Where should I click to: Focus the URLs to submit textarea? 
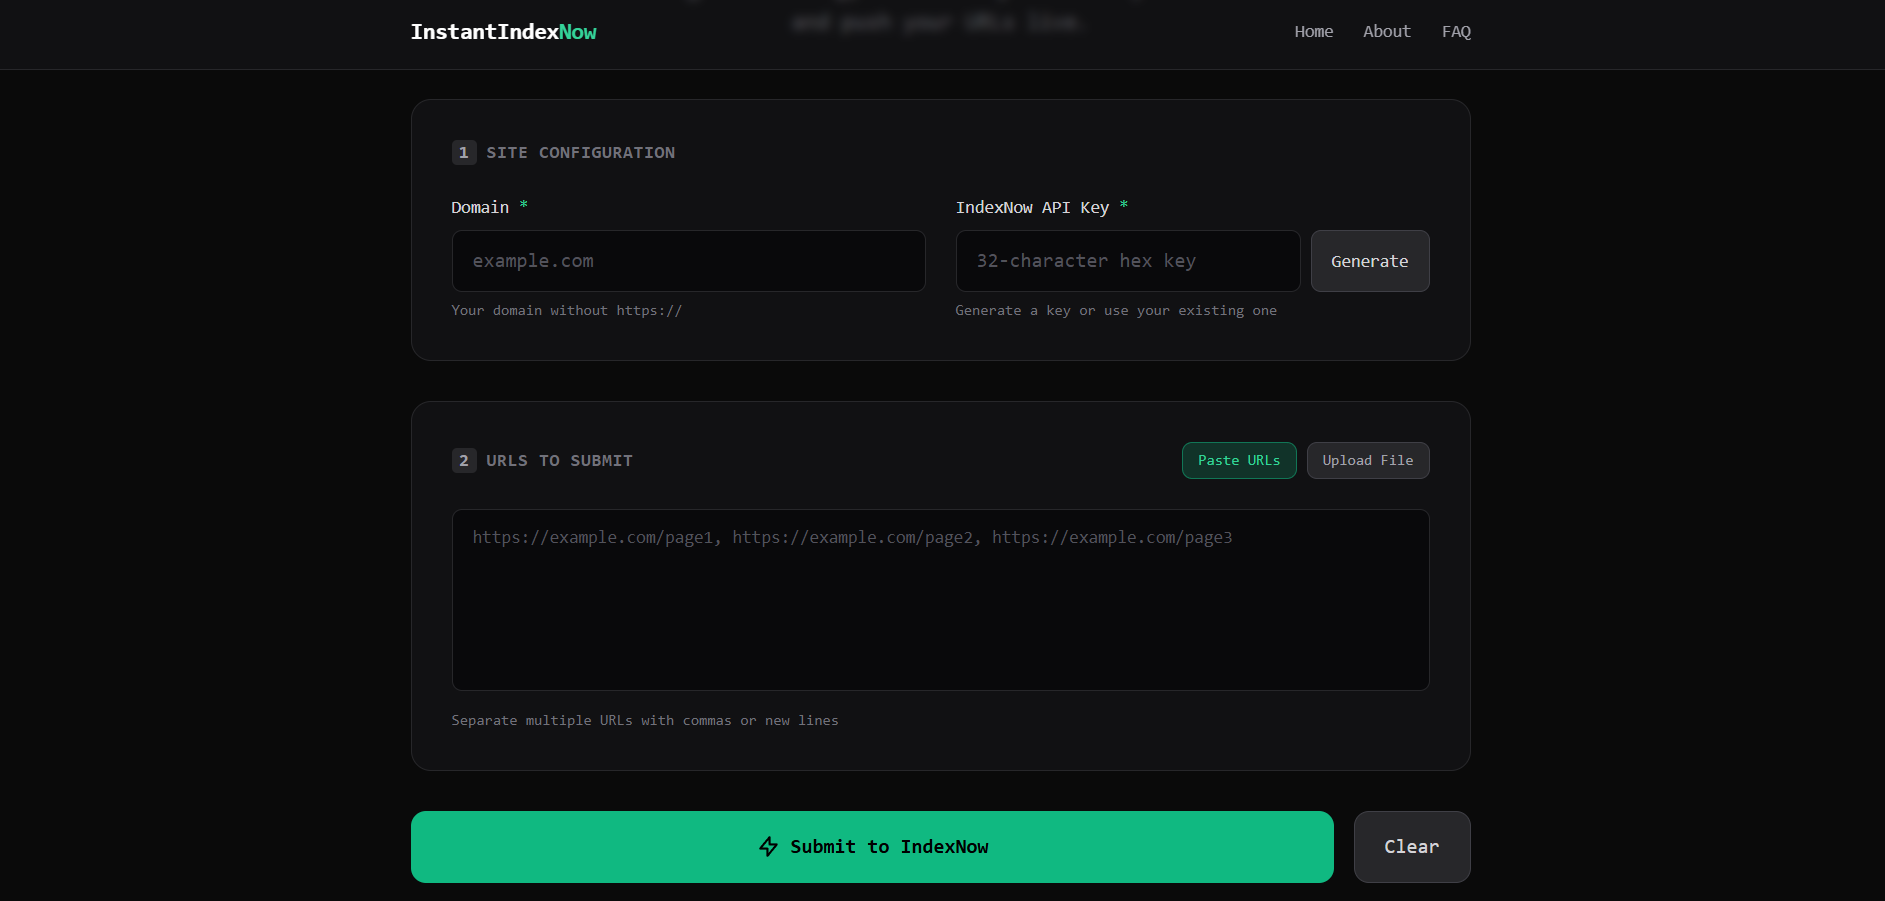[940, 600]
